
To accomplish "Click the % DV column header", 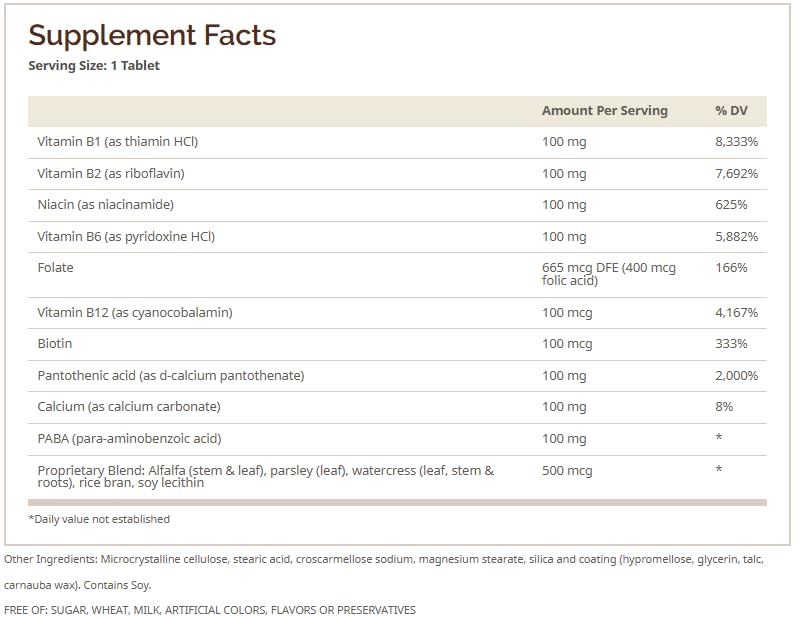I will tap(731, 111).
